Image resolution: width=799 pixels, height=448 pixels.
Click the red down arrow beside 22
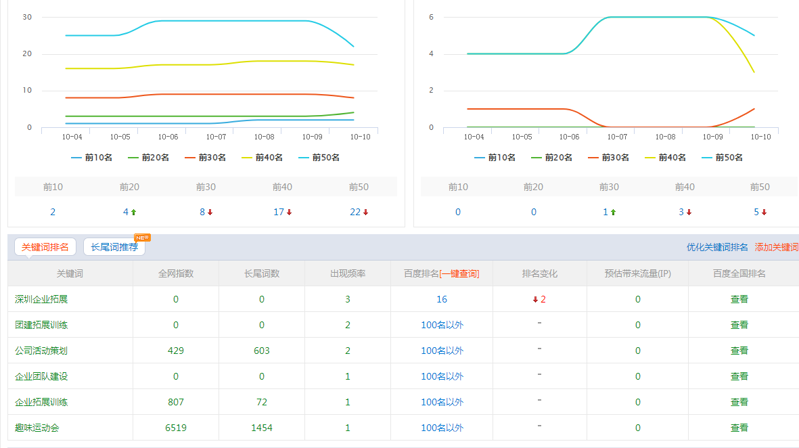point(365,212)
